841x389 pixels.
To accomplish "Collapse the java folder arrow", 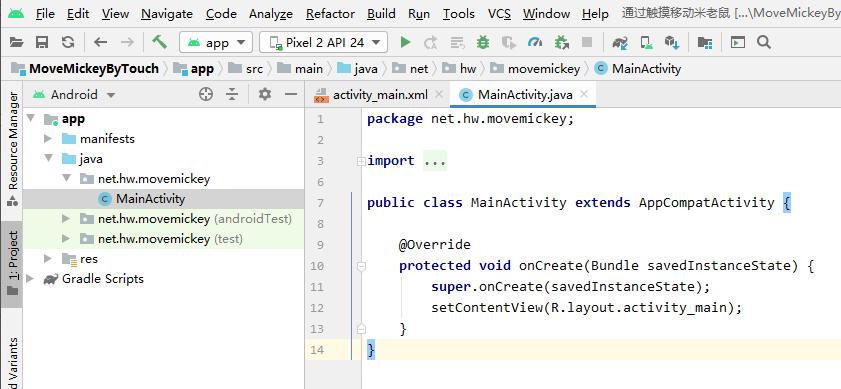I will (x=49, y=159).
